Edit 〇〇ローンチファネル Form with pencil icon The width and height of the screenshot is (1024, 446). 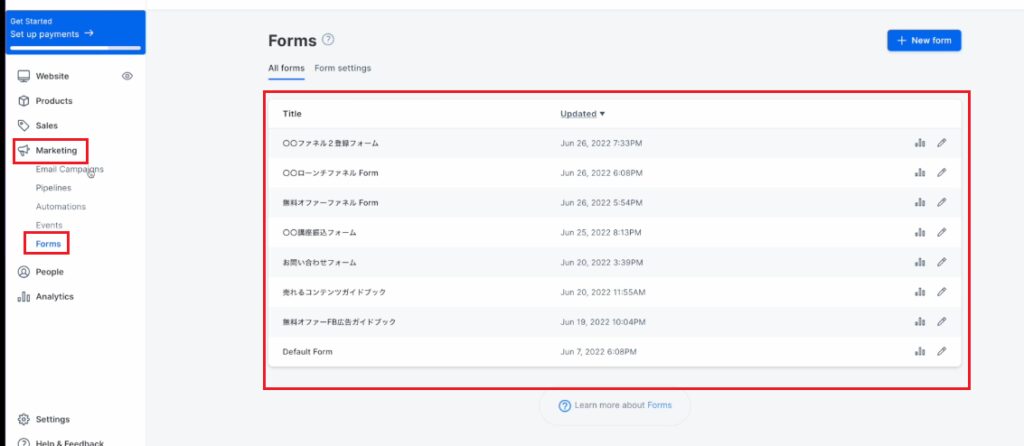pos(941,172)
